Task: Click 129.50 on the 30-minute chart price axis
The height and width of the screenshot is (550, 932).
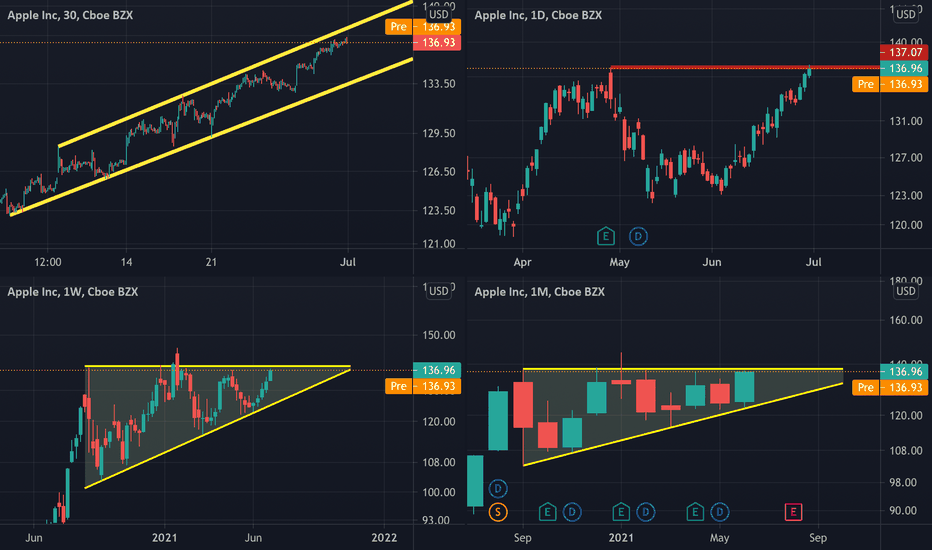Action: point(439,133)
